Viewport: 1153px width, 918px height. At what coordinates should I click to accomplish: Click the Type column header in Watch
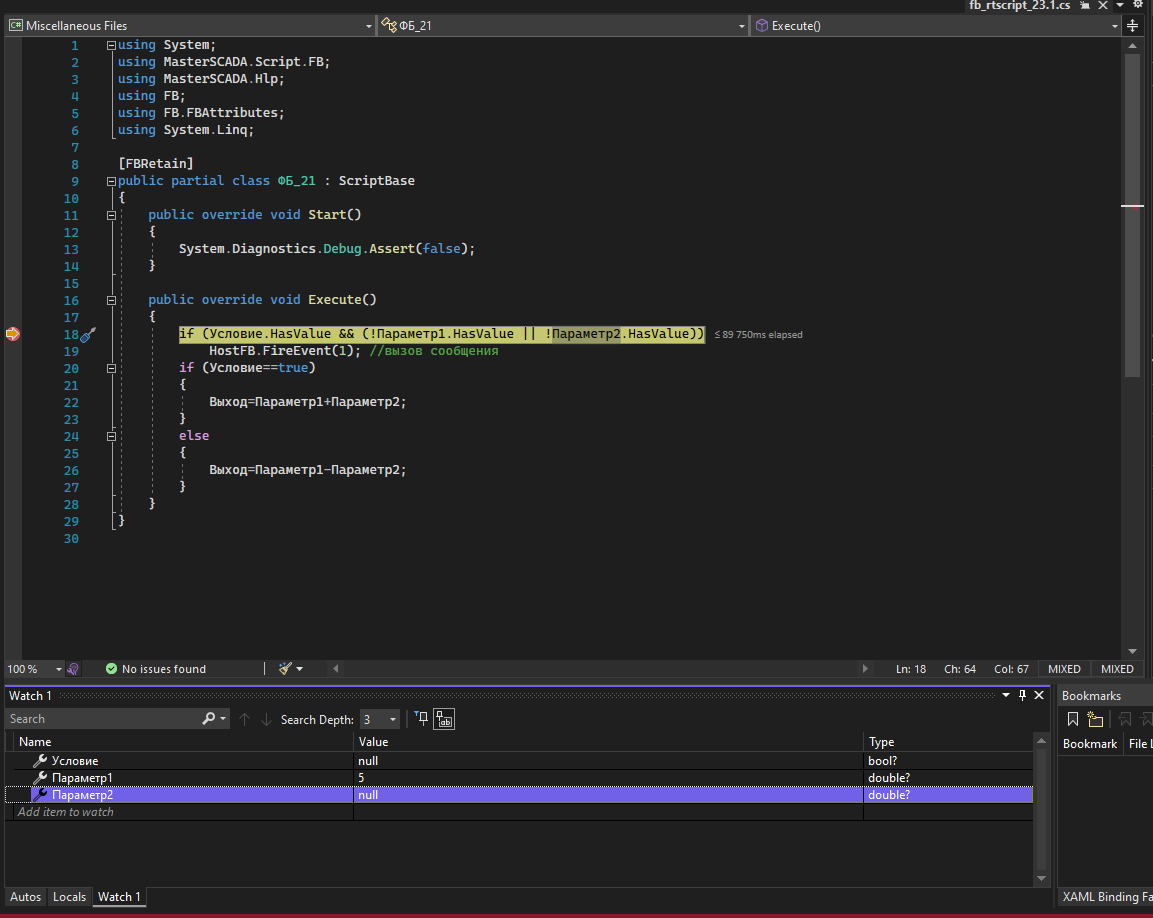pos(949,741)
